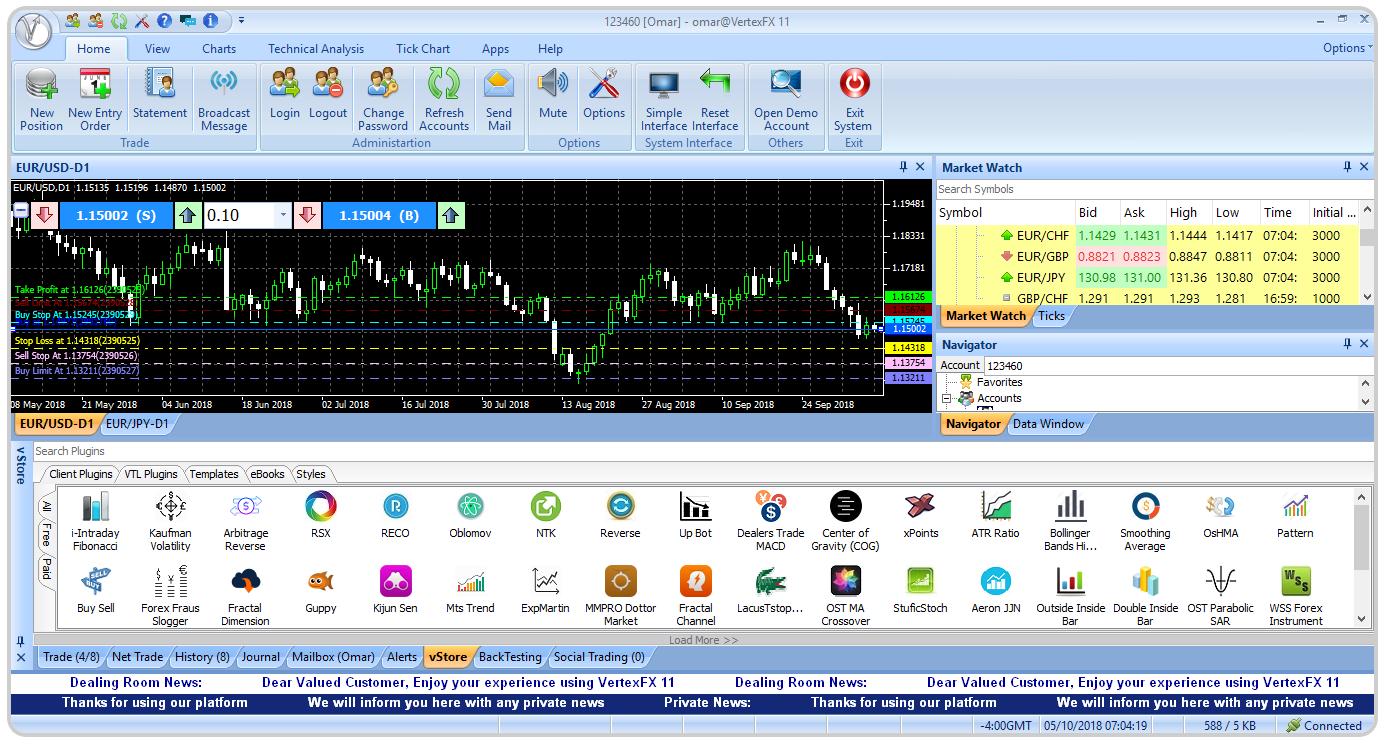
Task: Open the Technical Analysis ribbon tab
Action: [x=316, y=49]
